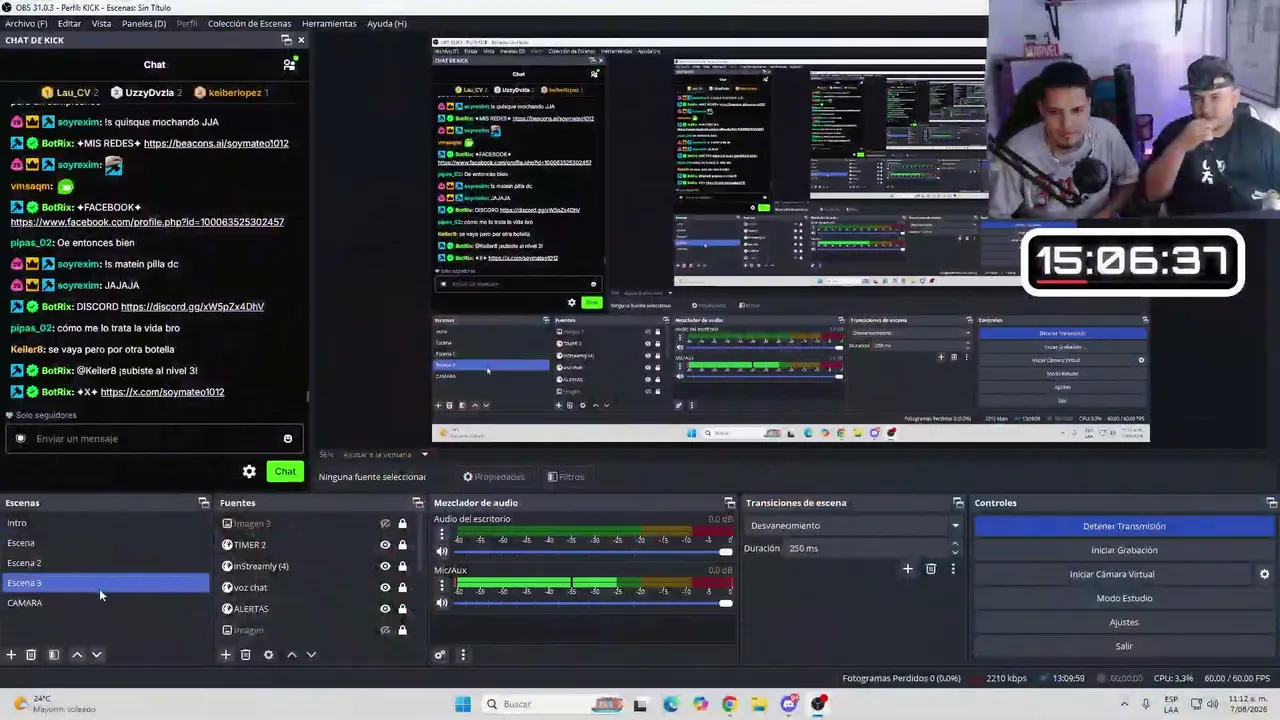This screenshot has width=1280, height=720.
Task: Add a new scene with the plus icon
Action: tap(11, 655)
